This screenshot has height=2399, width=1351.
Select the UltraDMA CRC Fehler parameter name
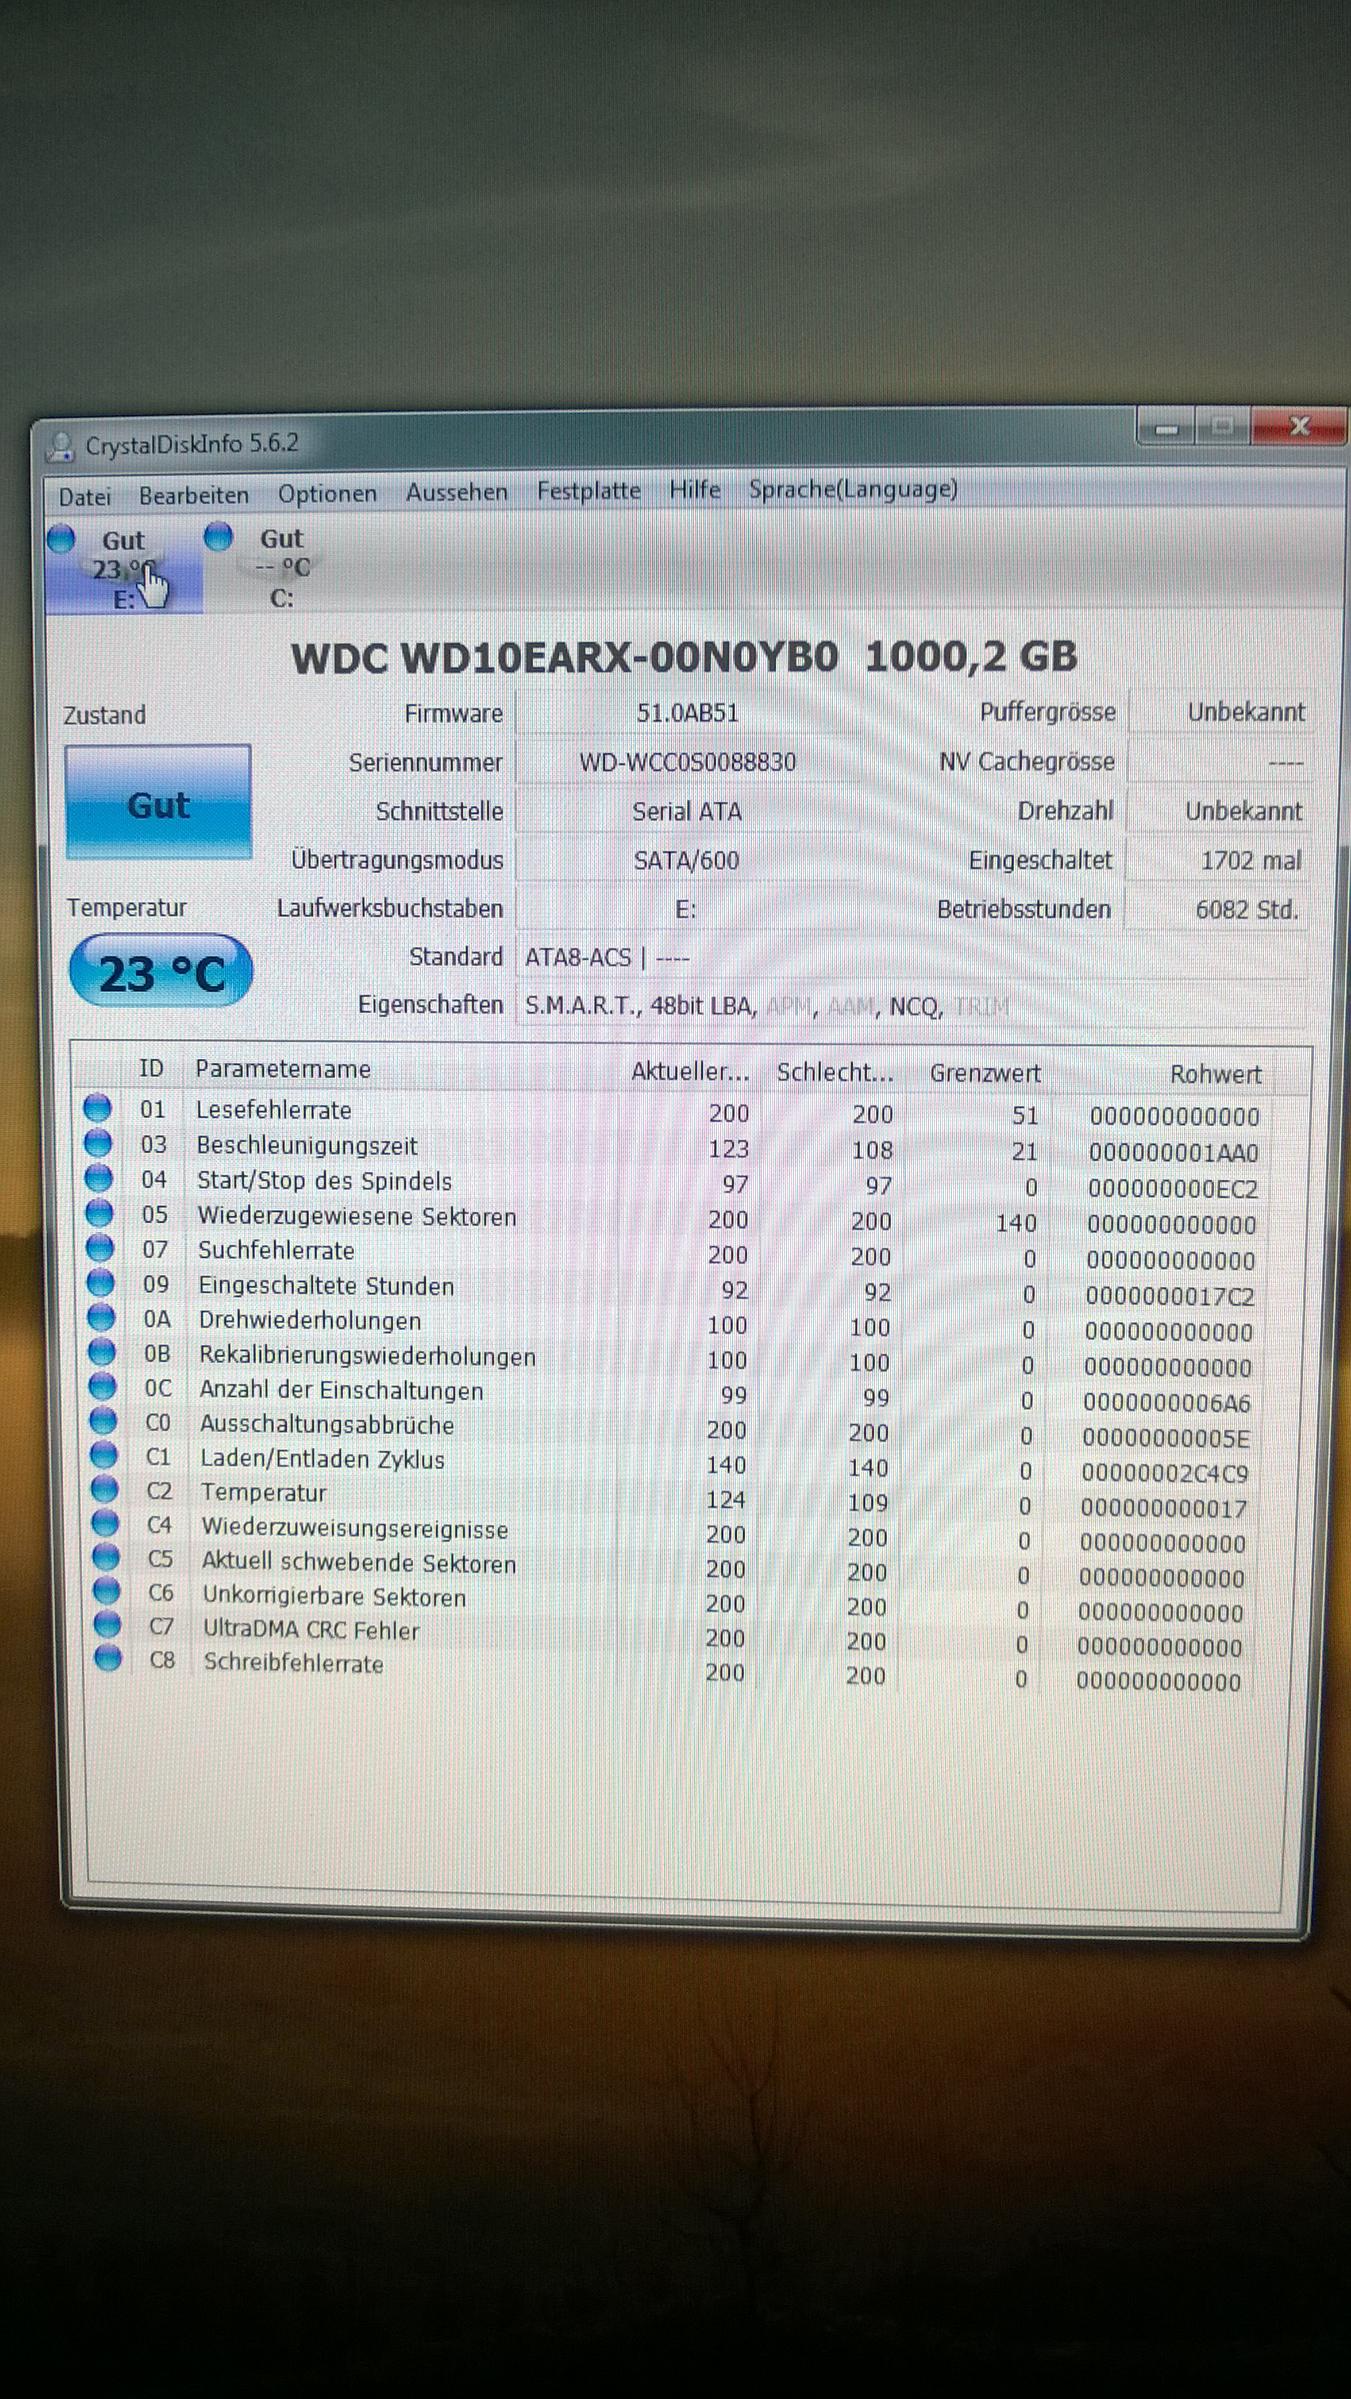pos(311,1630)
